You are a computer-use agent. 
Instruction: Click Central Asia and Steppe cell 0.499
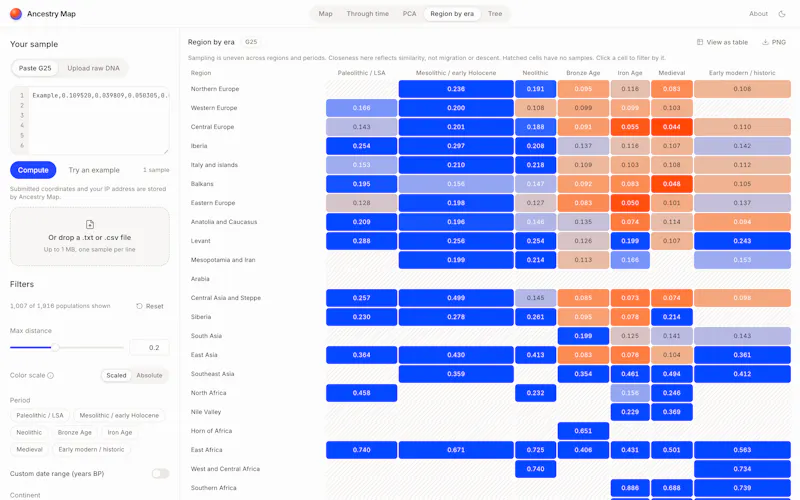click(456, 298)
